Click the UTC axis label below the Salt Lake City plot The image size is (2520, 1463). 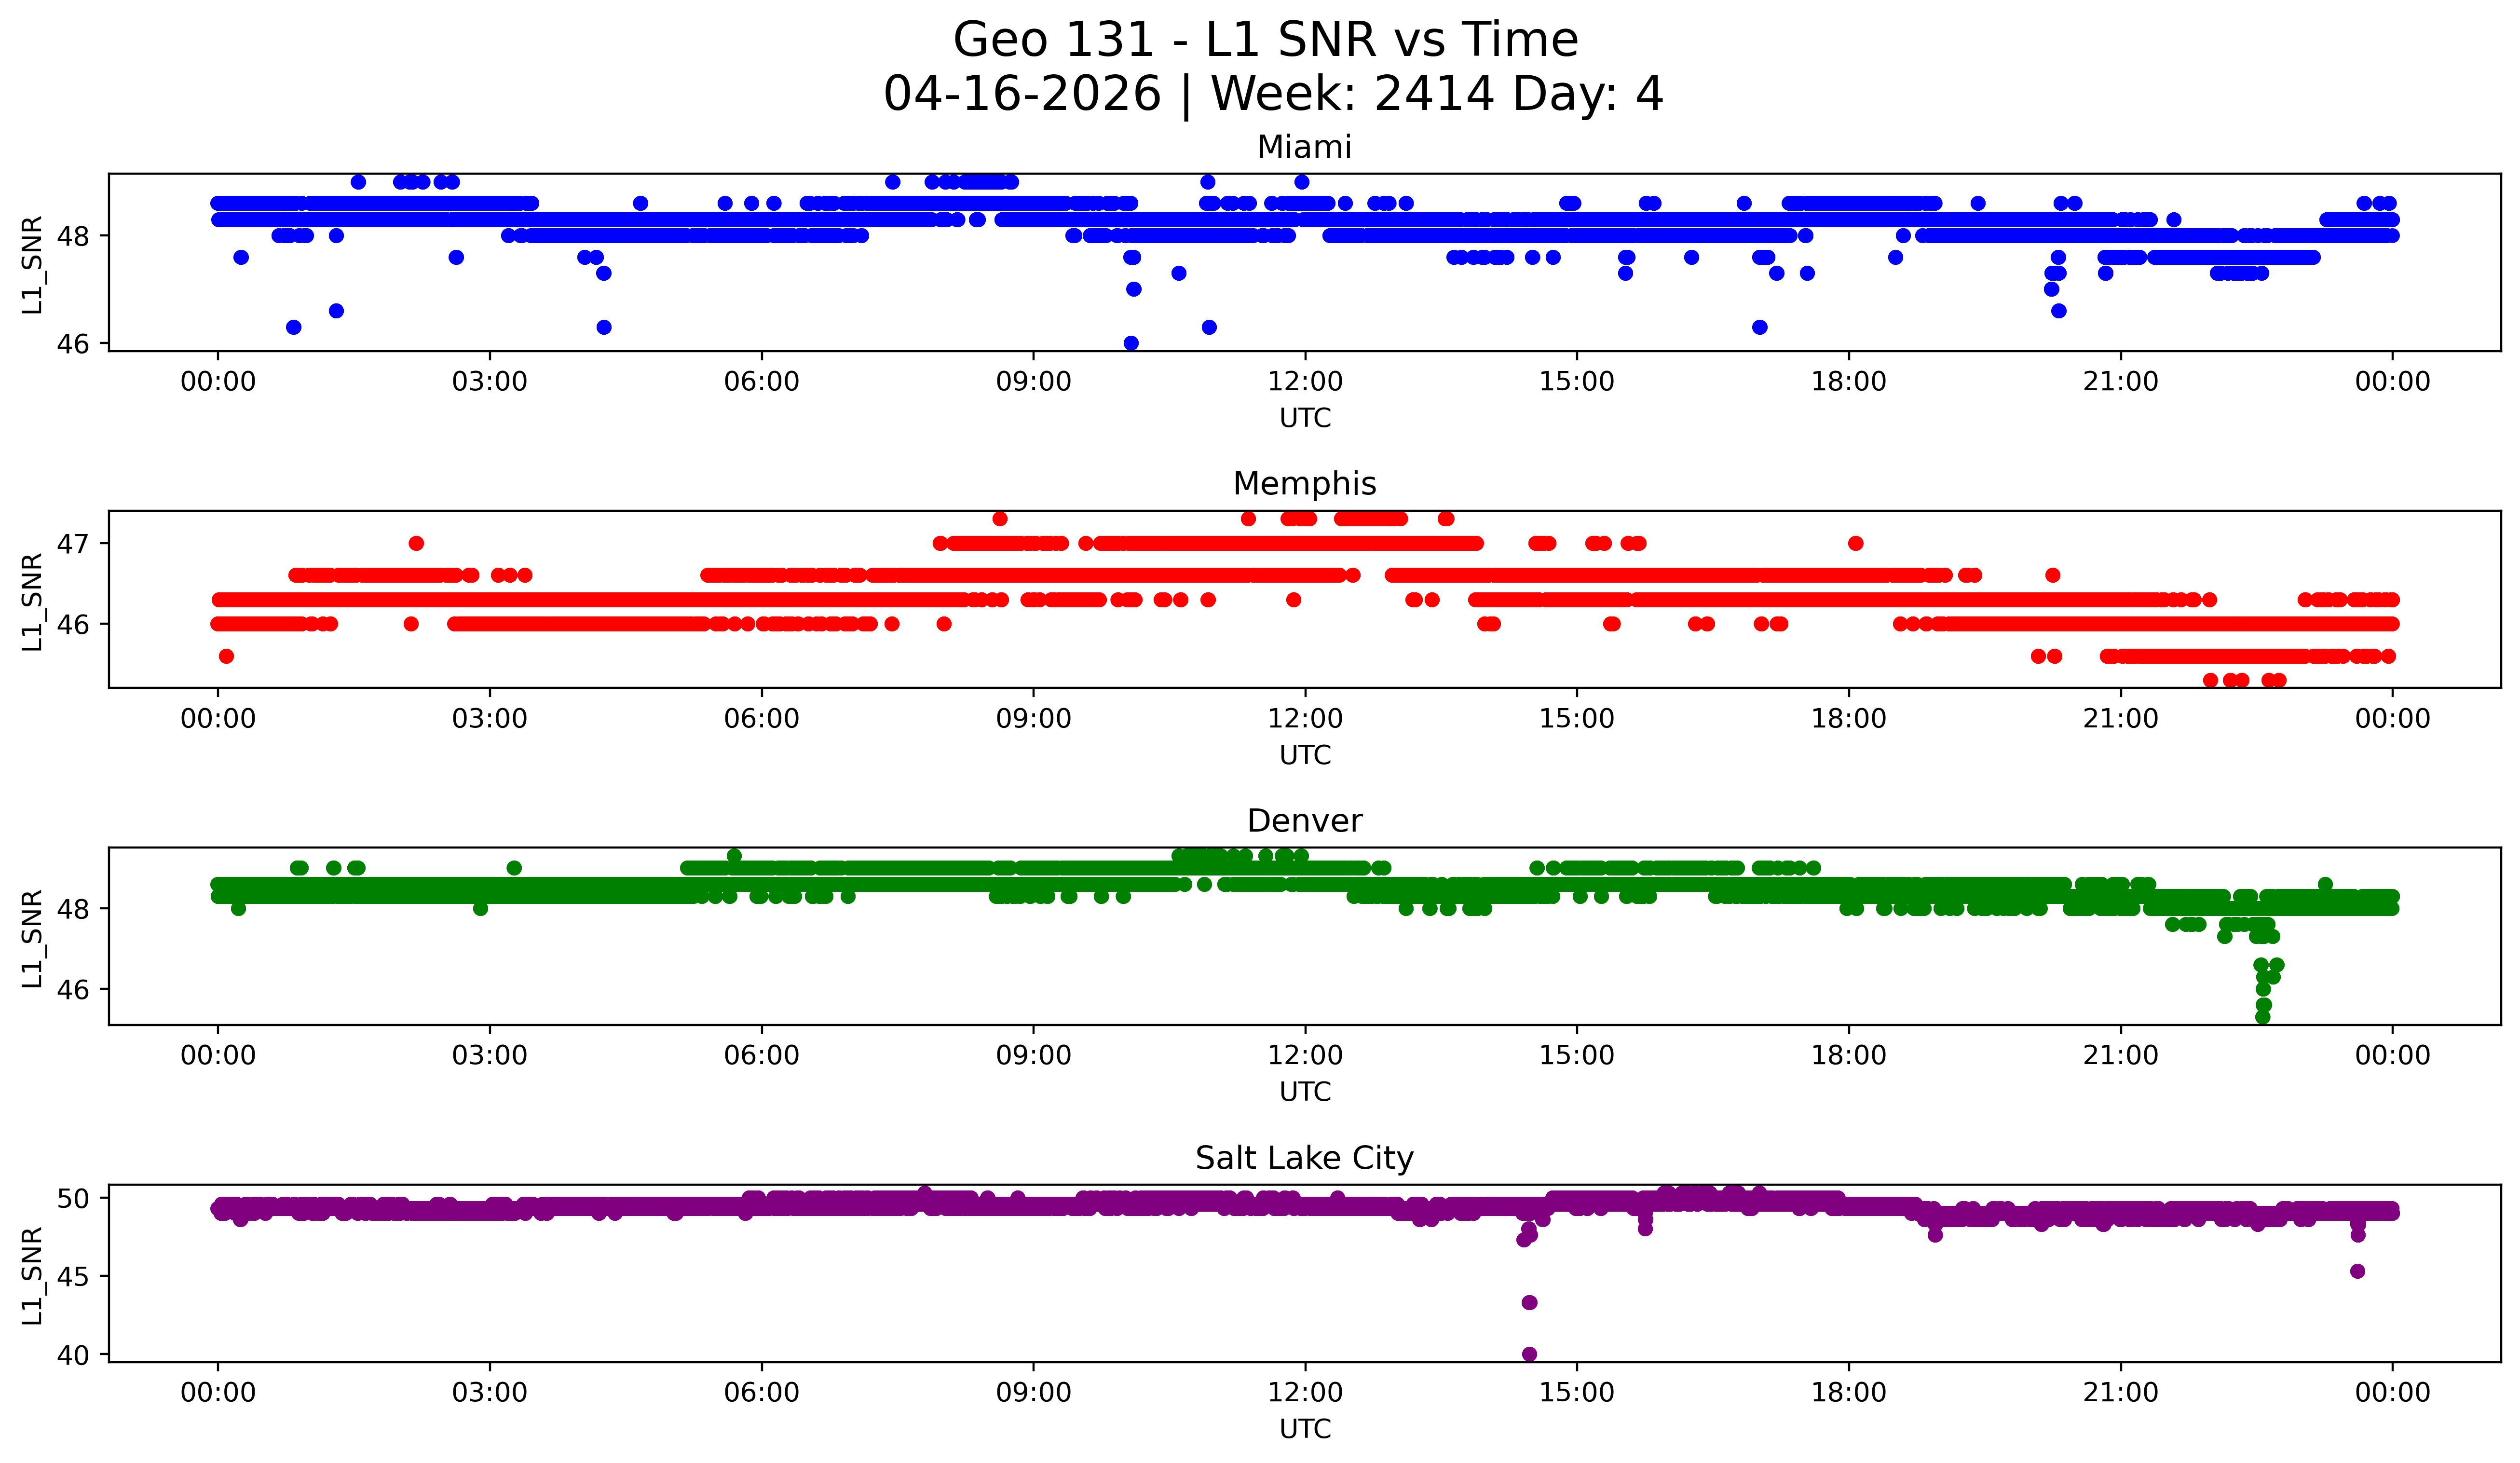[1305, 1429]
